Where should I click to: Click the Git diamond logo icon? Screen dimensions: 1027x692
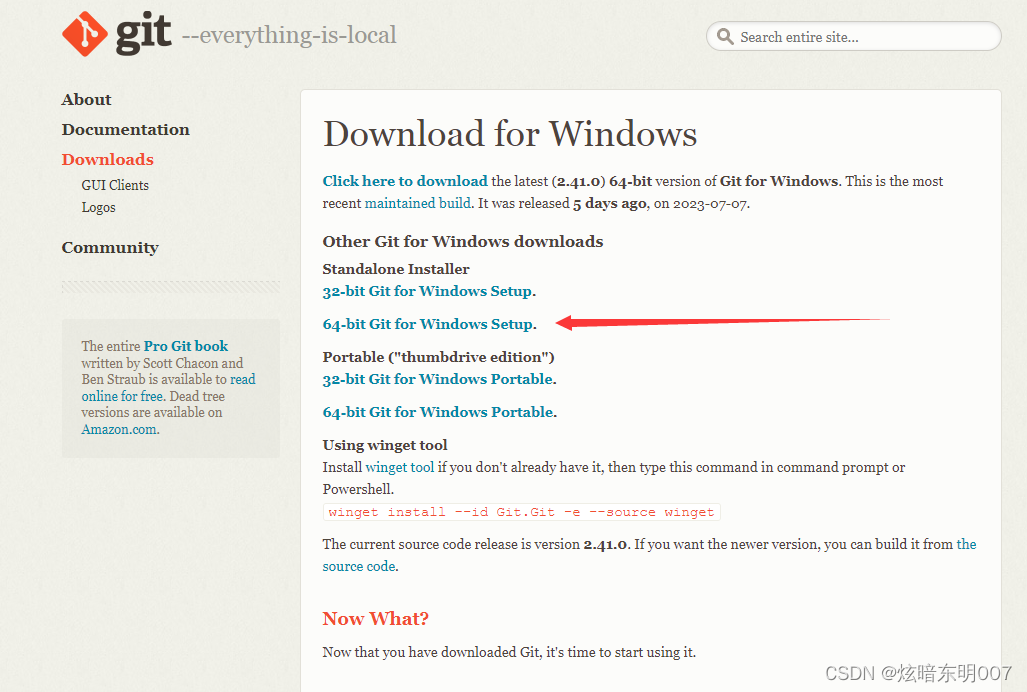[x=84, y=34]
